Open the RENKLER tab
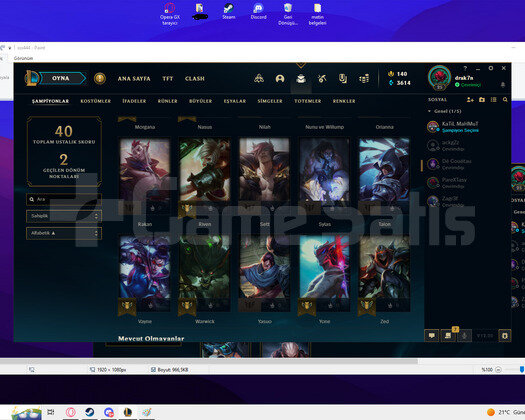The image size is (525, 420). [x=344, y=101]
